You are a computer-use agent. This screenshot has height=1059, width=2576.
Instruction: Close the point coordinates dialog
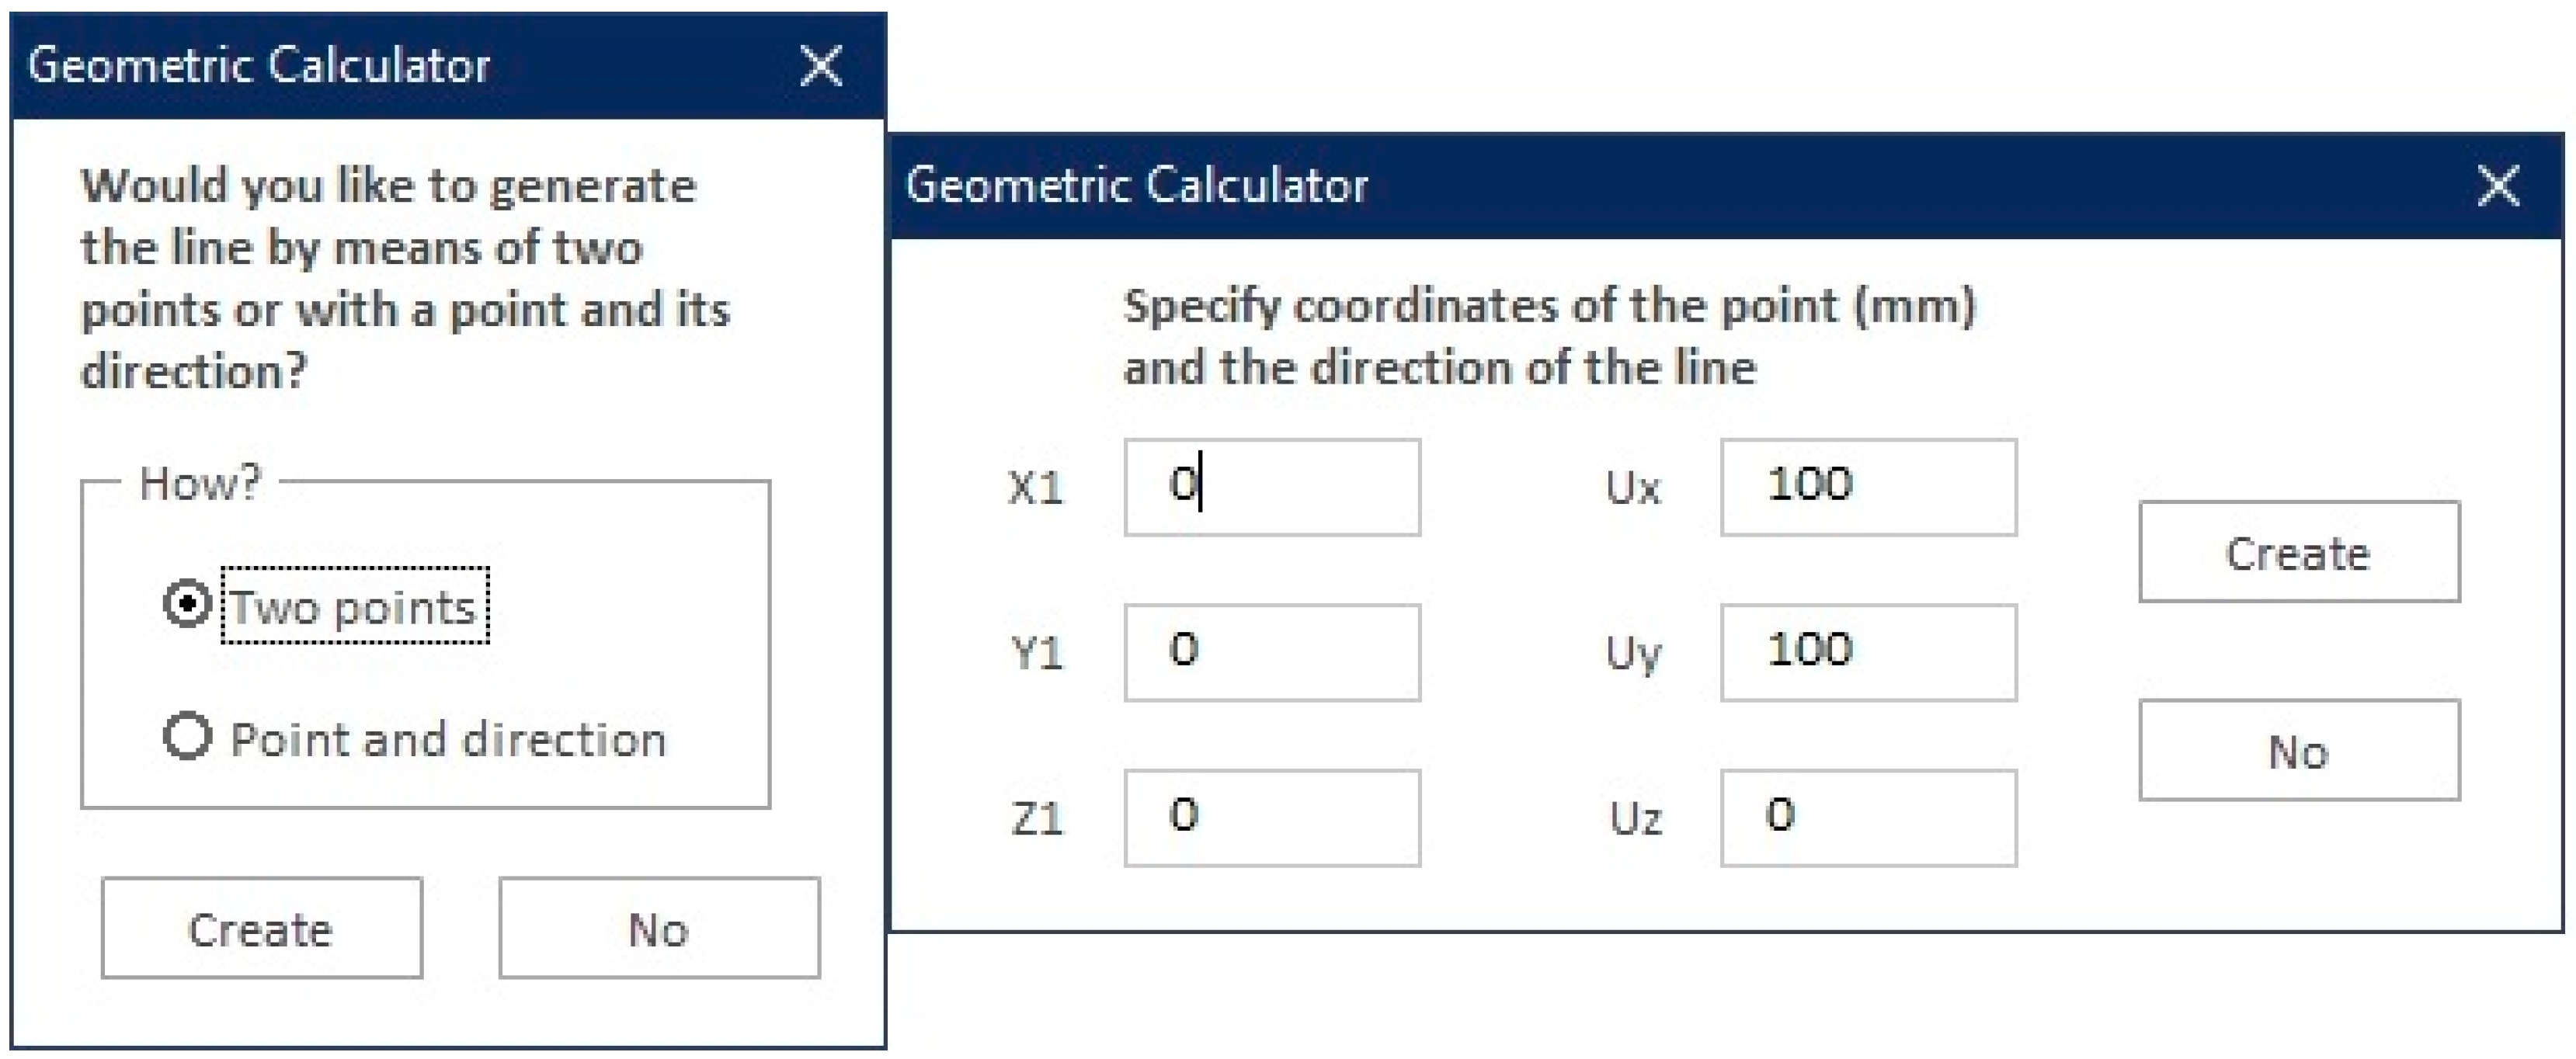click(2497, 185)
